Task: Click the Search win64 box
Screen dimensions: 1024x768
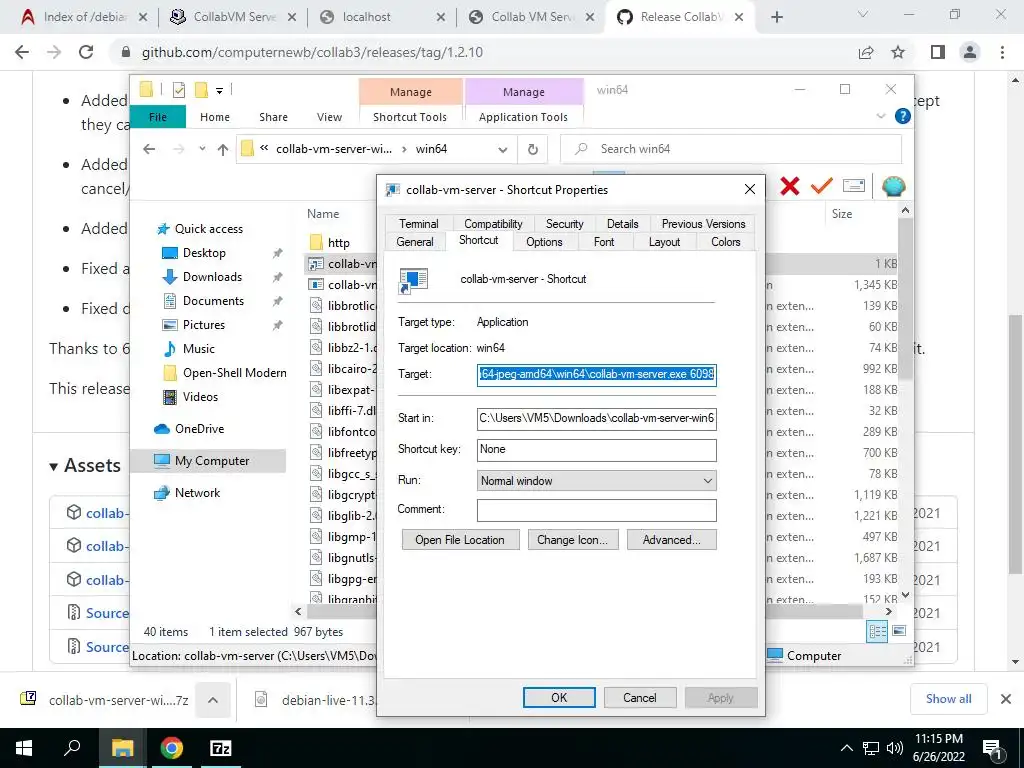Action: pos(731,150)
